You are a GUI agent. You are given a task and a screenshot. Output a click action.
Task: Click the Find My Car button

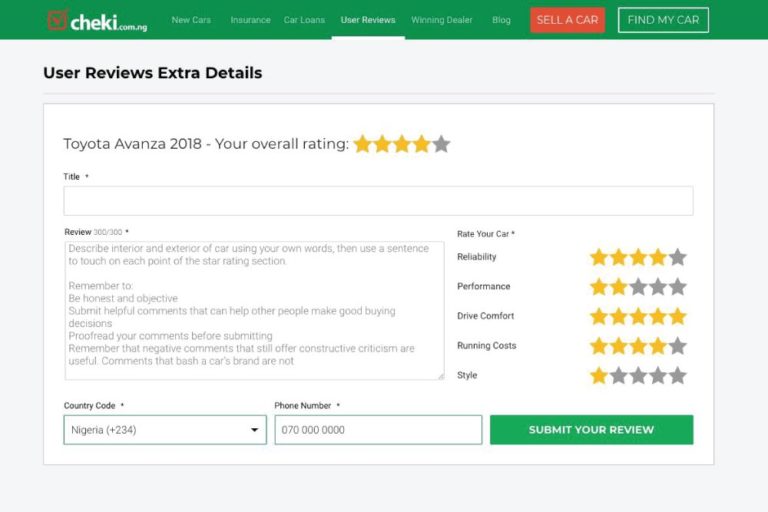click(x=663, y=20)
